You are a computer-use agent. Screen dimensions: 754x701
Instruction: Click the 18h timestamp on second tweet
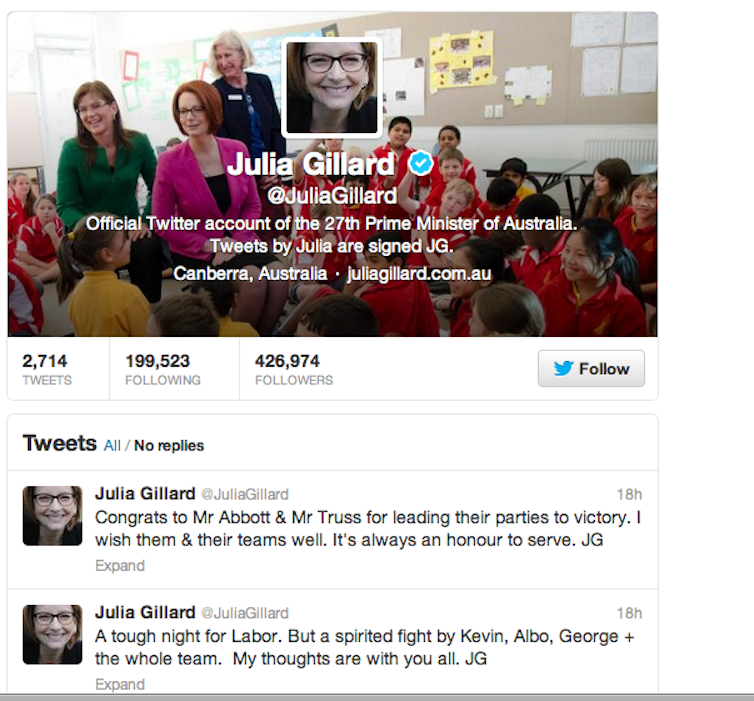629,613
